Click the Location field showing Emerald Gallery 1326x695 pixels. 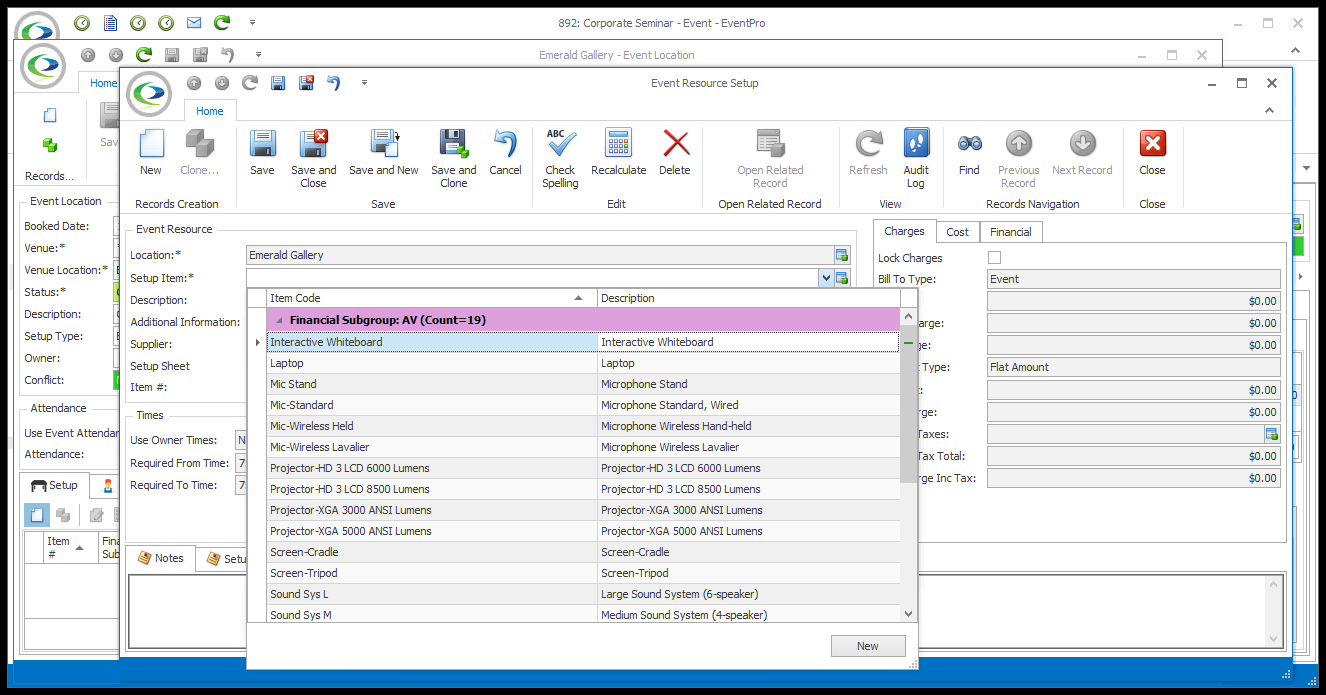click(540, 255)
